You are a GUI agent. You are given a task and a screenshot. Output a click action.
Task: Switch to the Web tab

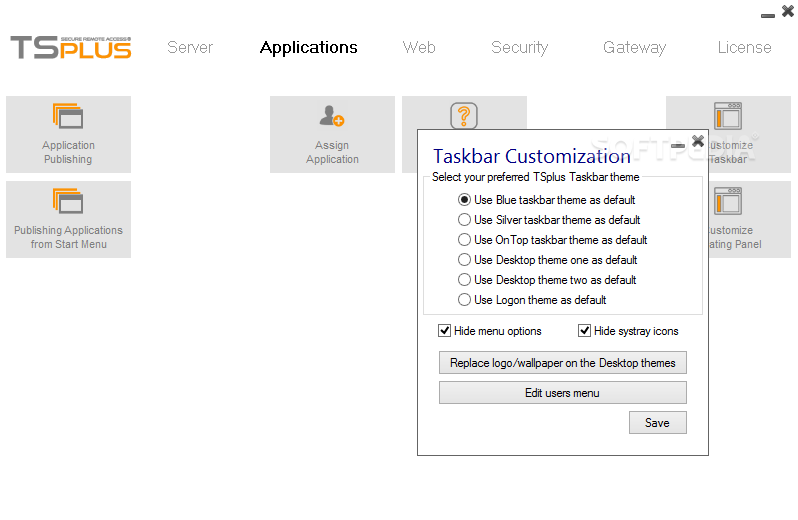coord(419,47)
